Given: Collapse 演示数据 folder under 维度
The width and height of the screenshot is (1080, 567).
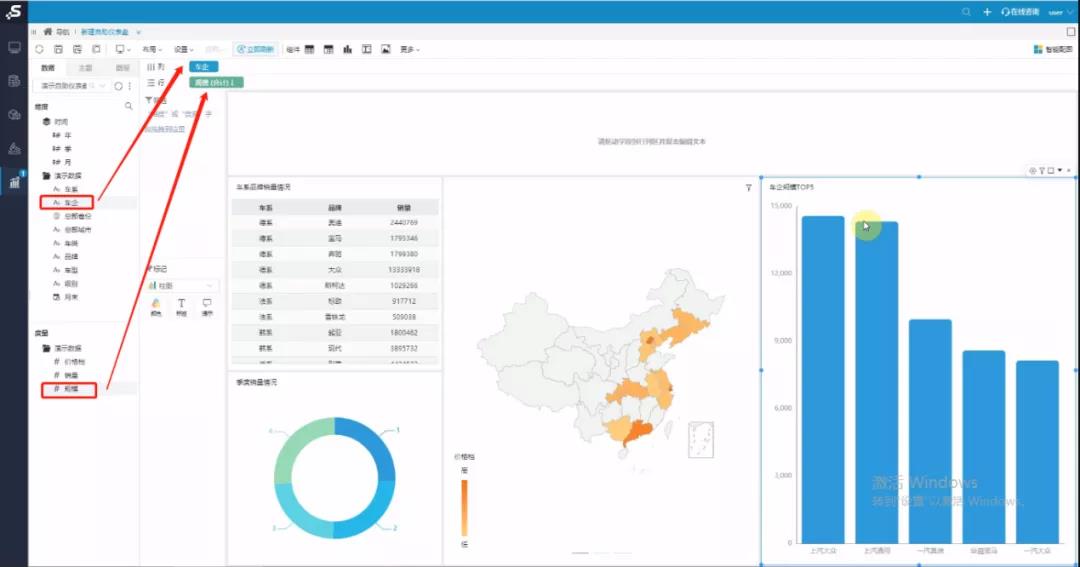Looking at the screenshot, I should (47, 176).
